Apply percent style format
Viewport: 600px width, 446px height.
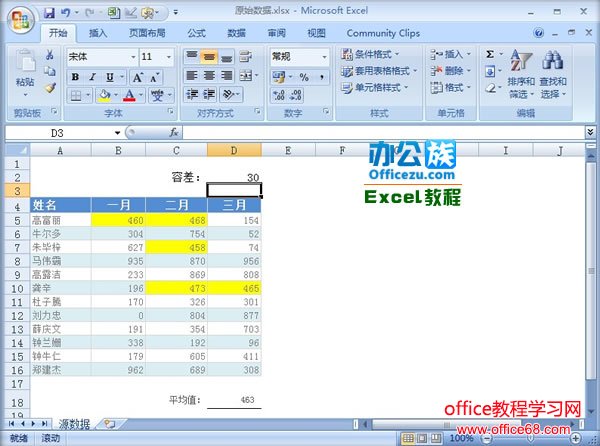coord(304,77)
